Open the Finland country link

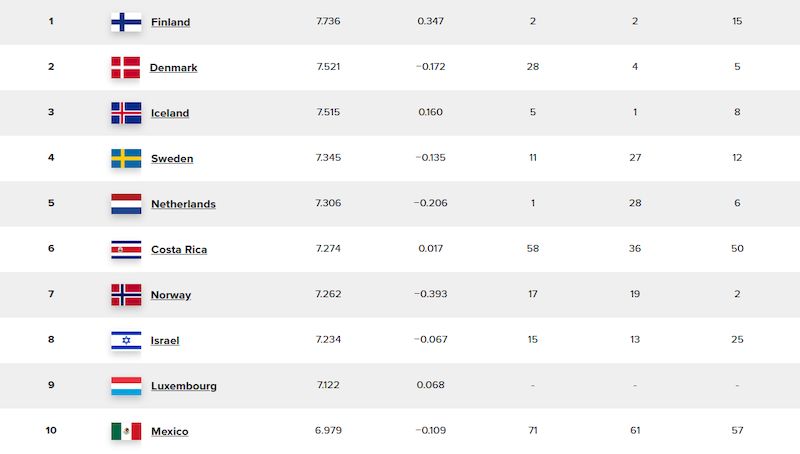[x=170, y=22]
